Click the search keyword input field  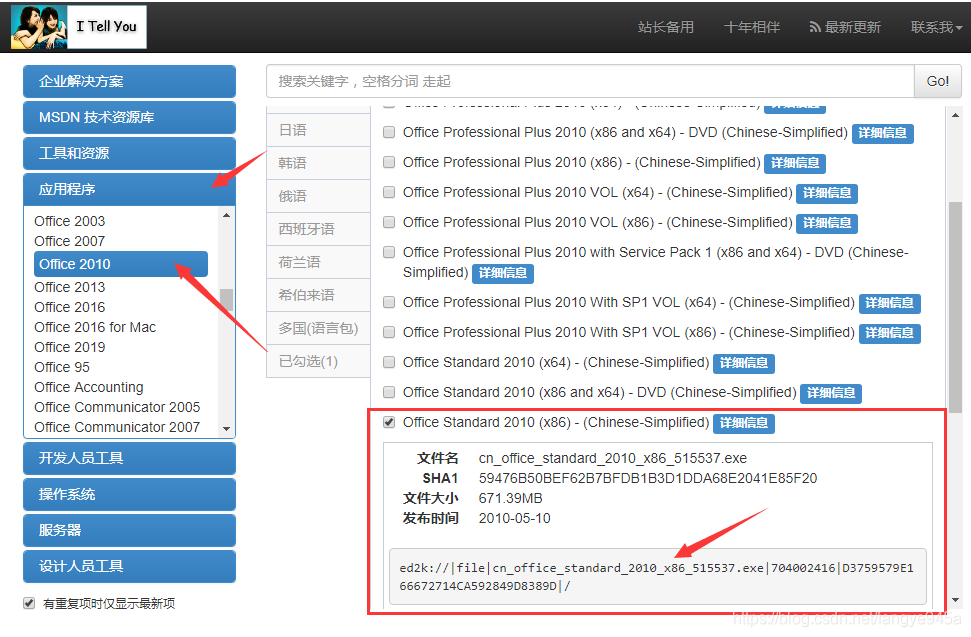[590, 81]
